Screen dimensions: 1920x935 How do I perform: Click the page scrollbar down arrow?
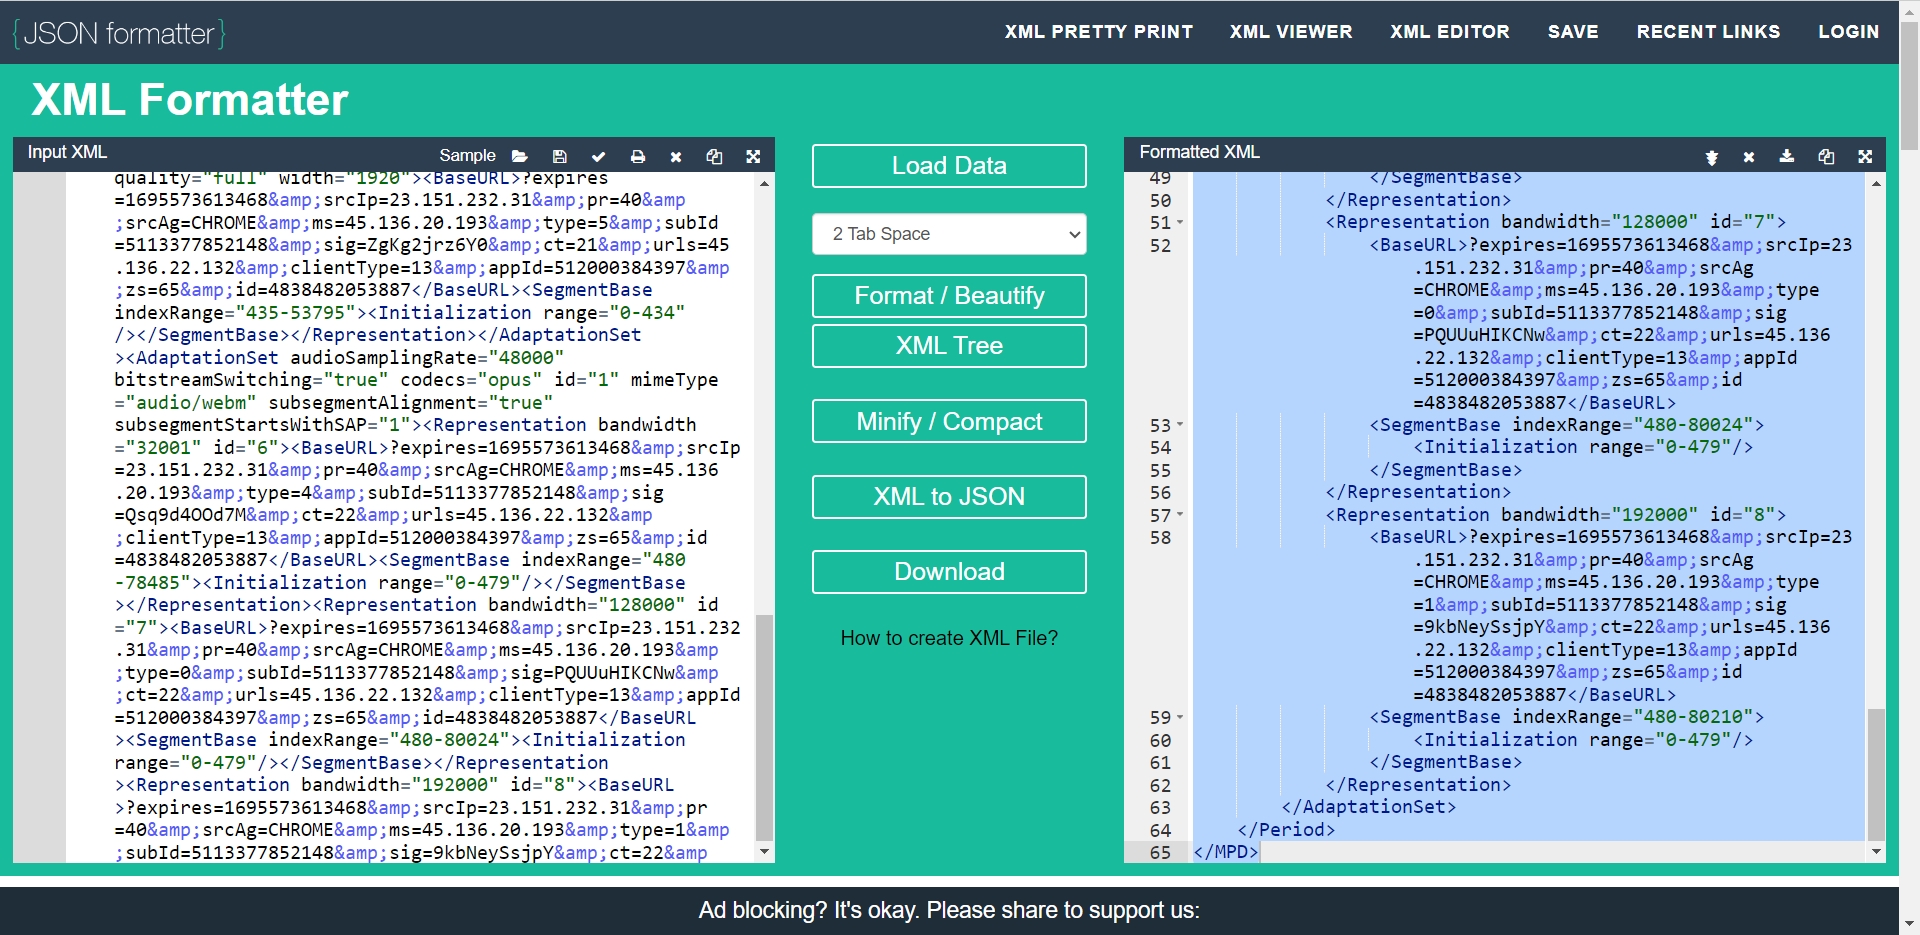tap(1909, 924)
